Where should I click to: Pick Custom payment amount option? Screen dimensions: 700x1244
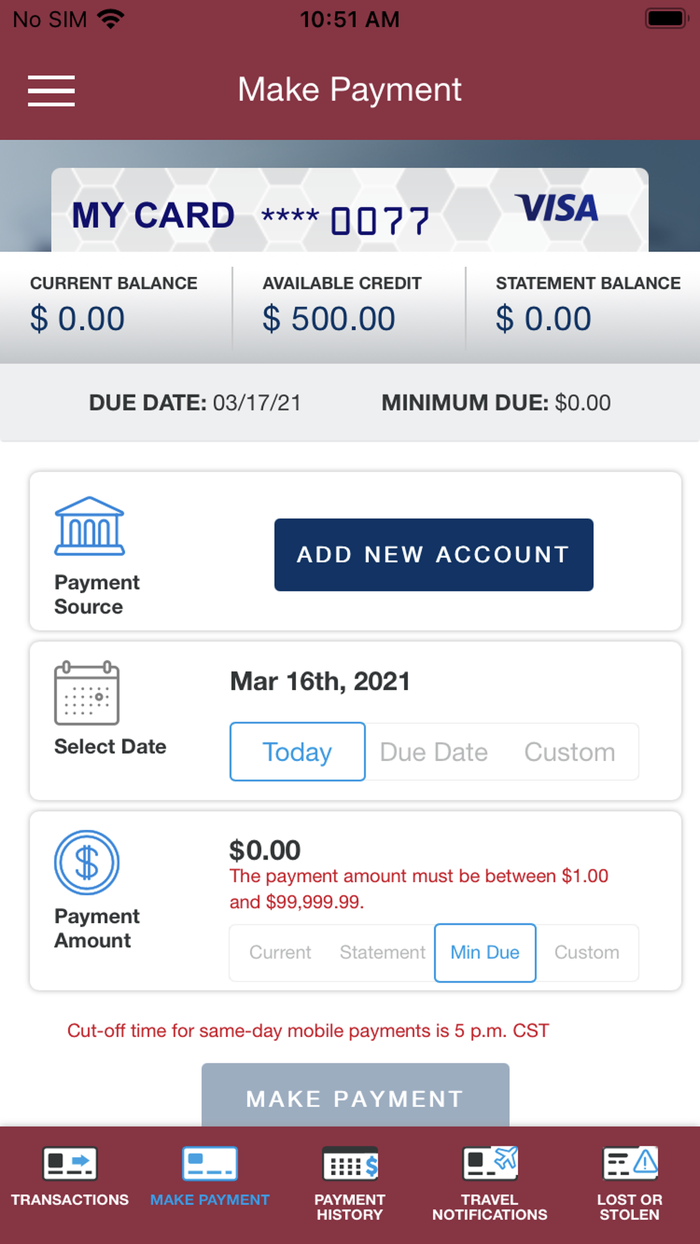pyautogui.click(x=587, y=953)
